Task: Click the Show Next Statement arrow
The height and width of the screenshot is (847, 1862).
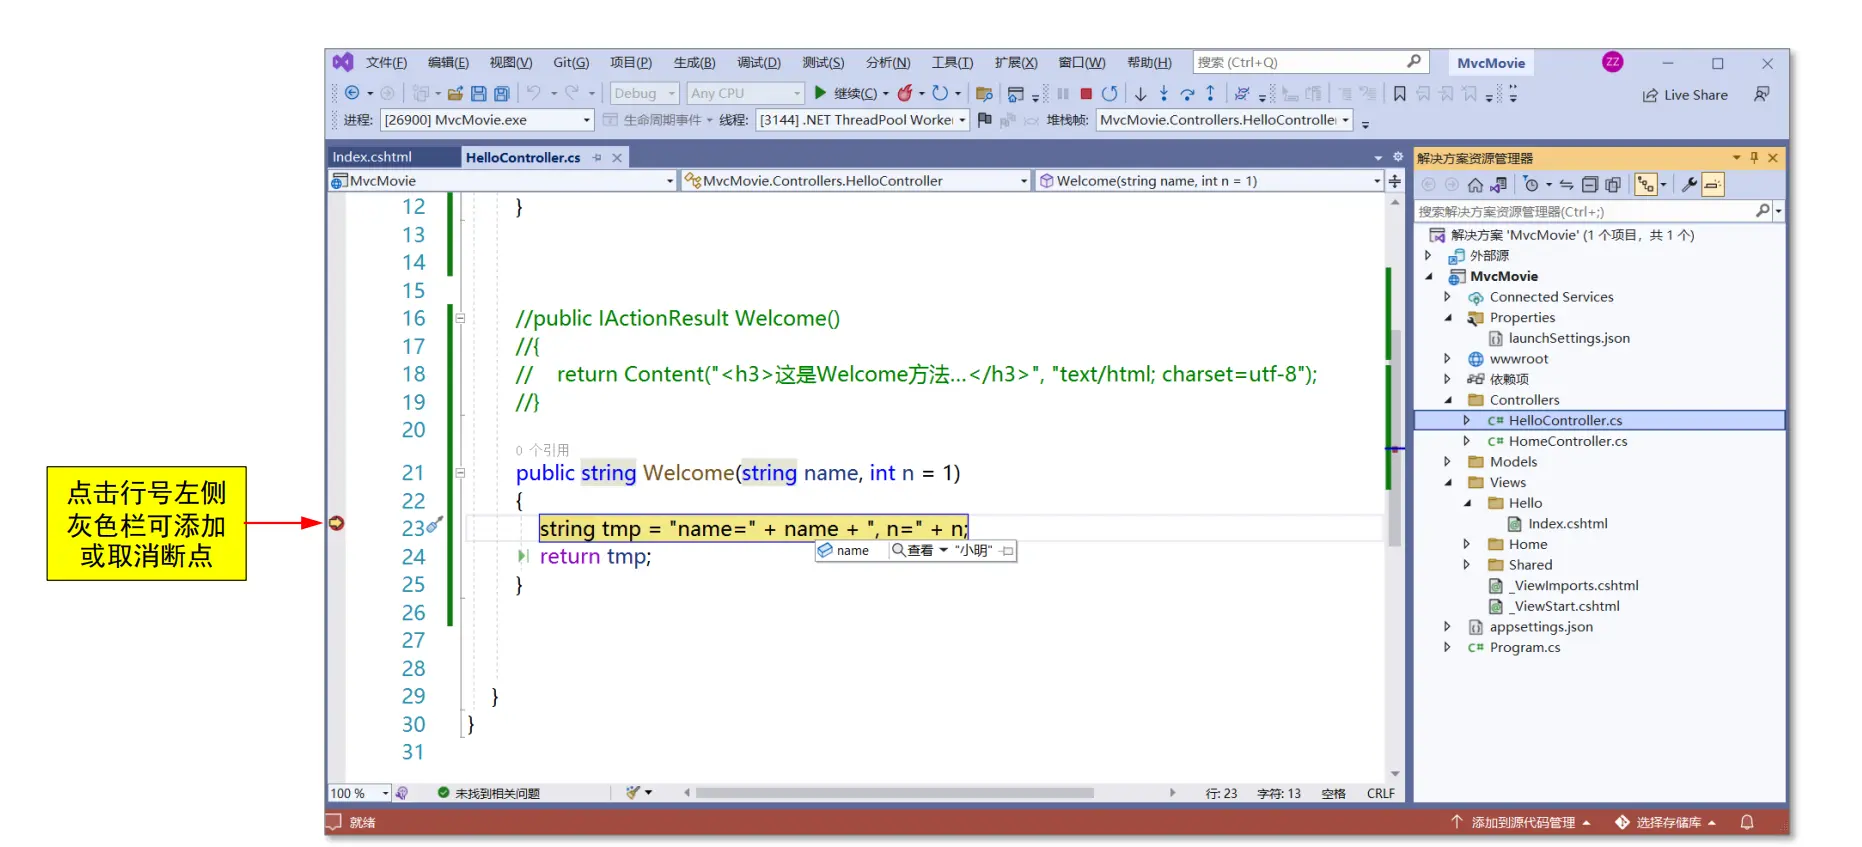Action: point(1140,94)
